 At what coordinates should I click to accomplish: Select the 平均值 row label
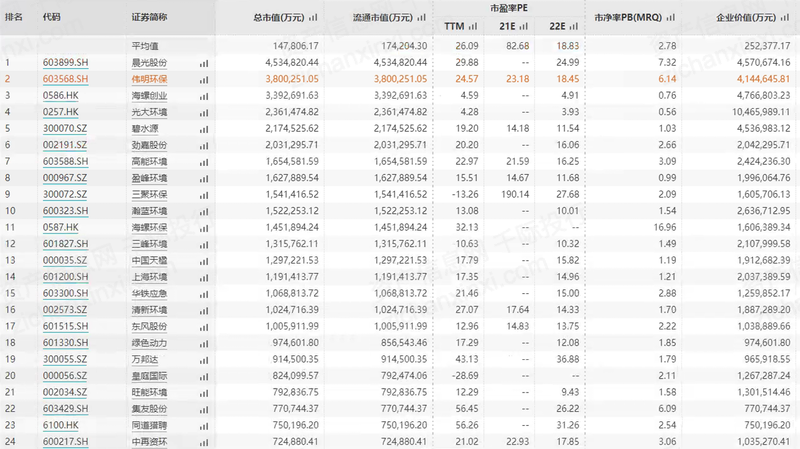click(x=145, y=46)
